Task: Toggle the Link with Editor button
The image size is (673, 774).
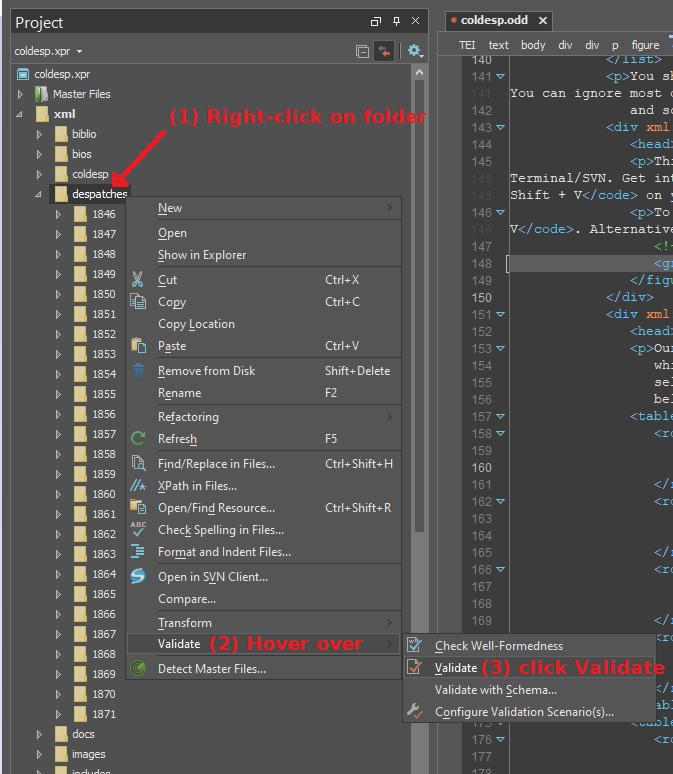Action: click(384, 51)
